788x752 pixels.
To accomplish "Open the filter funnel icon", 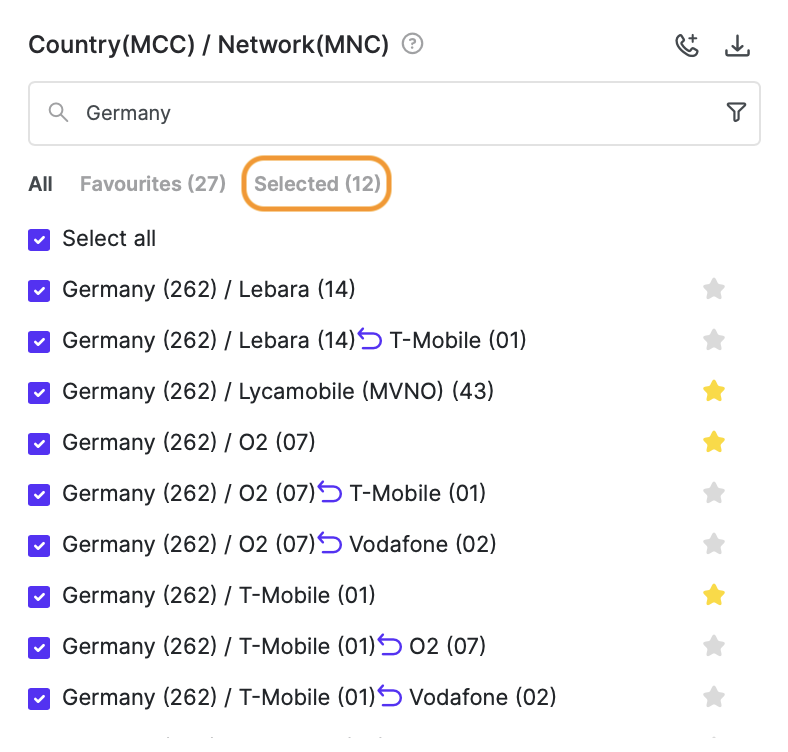I will click(x=736, y=112).
